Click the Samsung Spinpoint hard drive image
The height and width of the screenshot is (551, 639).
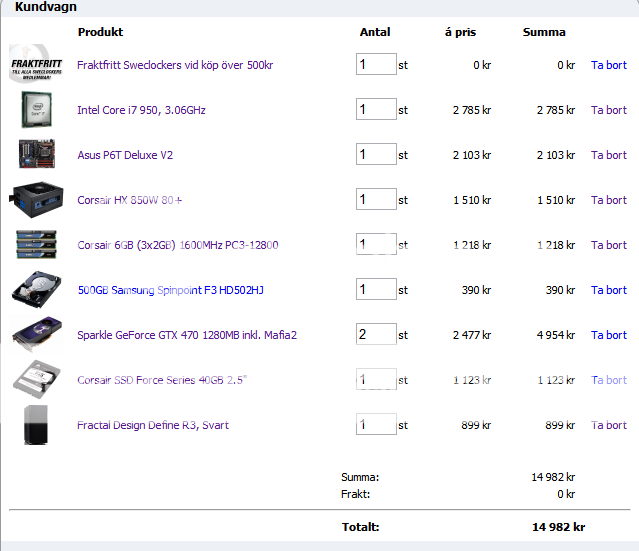(x=37, y=290)
